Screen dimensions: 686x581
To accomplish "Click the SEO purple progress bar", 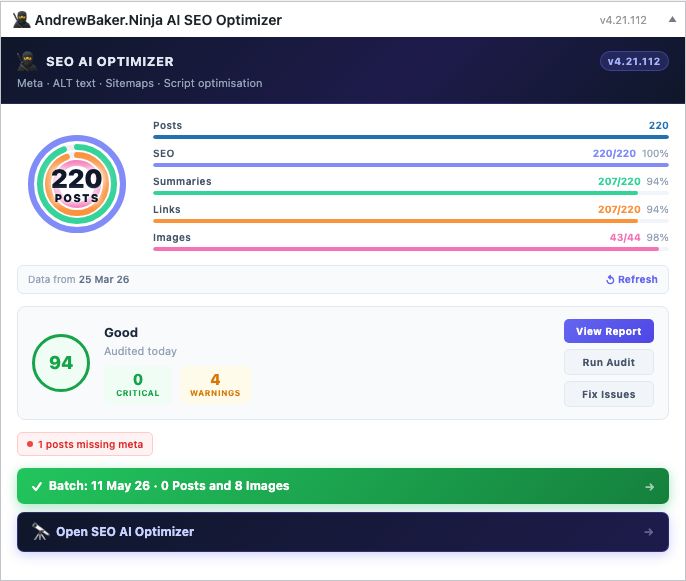I will click(x=410, y=165).
